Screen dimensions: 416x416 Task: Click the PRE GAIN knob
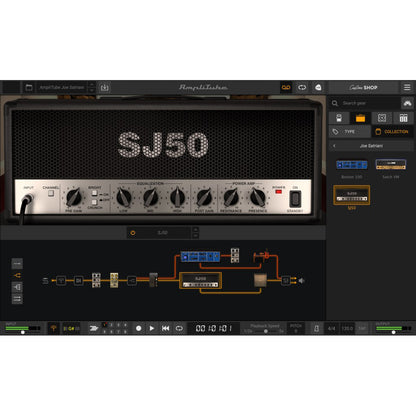point(74,197)
